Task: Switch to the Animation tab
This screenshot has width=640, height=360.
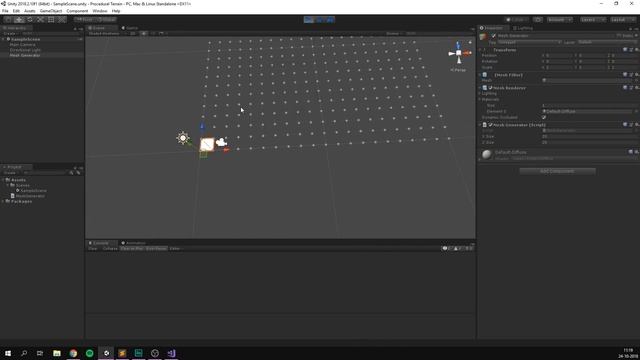Action: coord(133,243)
